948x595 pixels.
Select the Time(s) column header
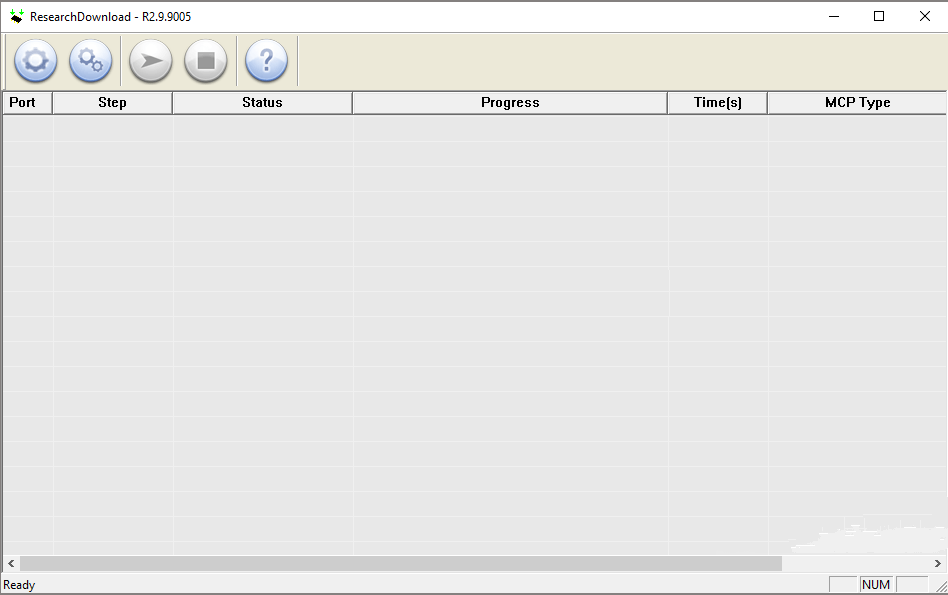[x=717, y=102]
